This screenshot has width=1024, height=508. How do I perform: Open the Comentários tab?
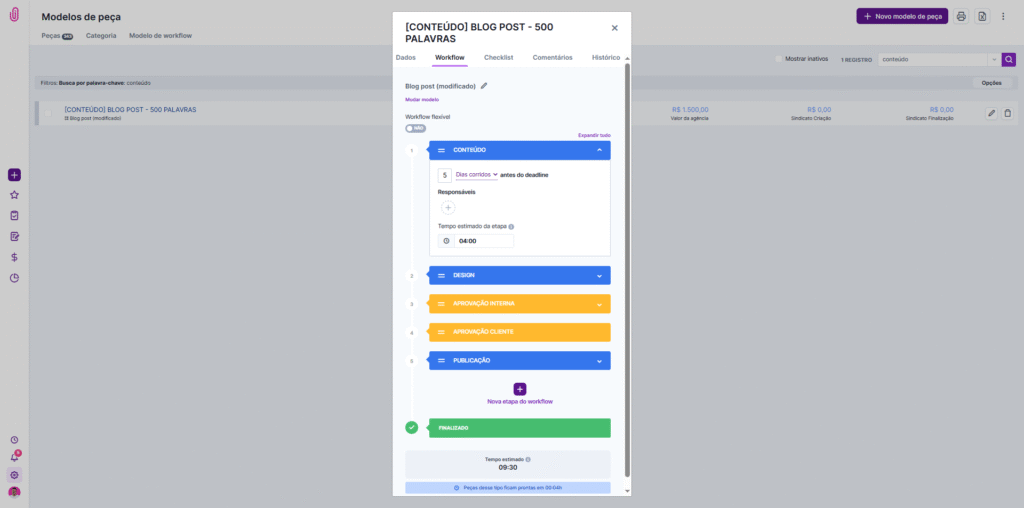pos(552,57)
